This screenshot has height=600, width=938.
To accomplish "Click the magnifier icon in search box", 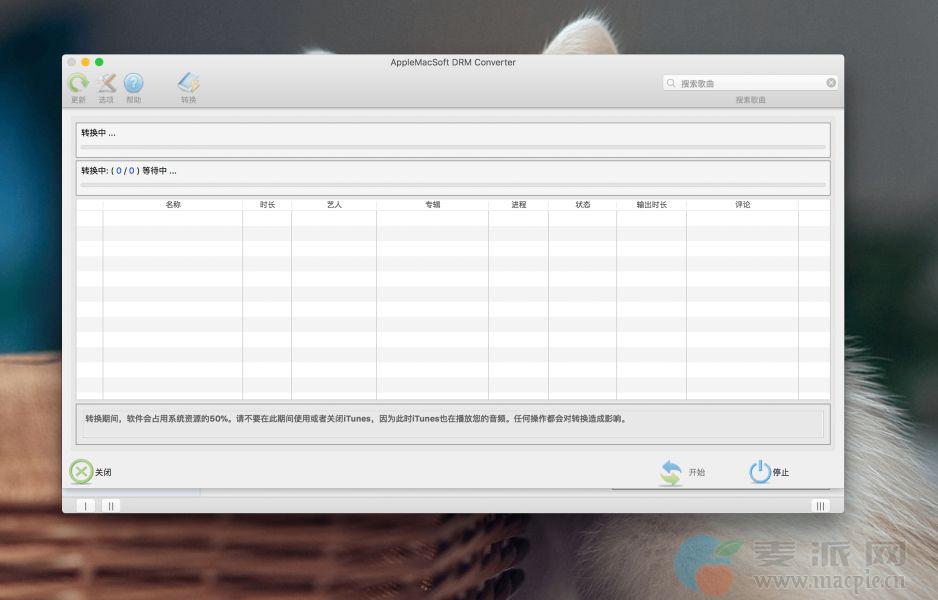I will point(671,83).
